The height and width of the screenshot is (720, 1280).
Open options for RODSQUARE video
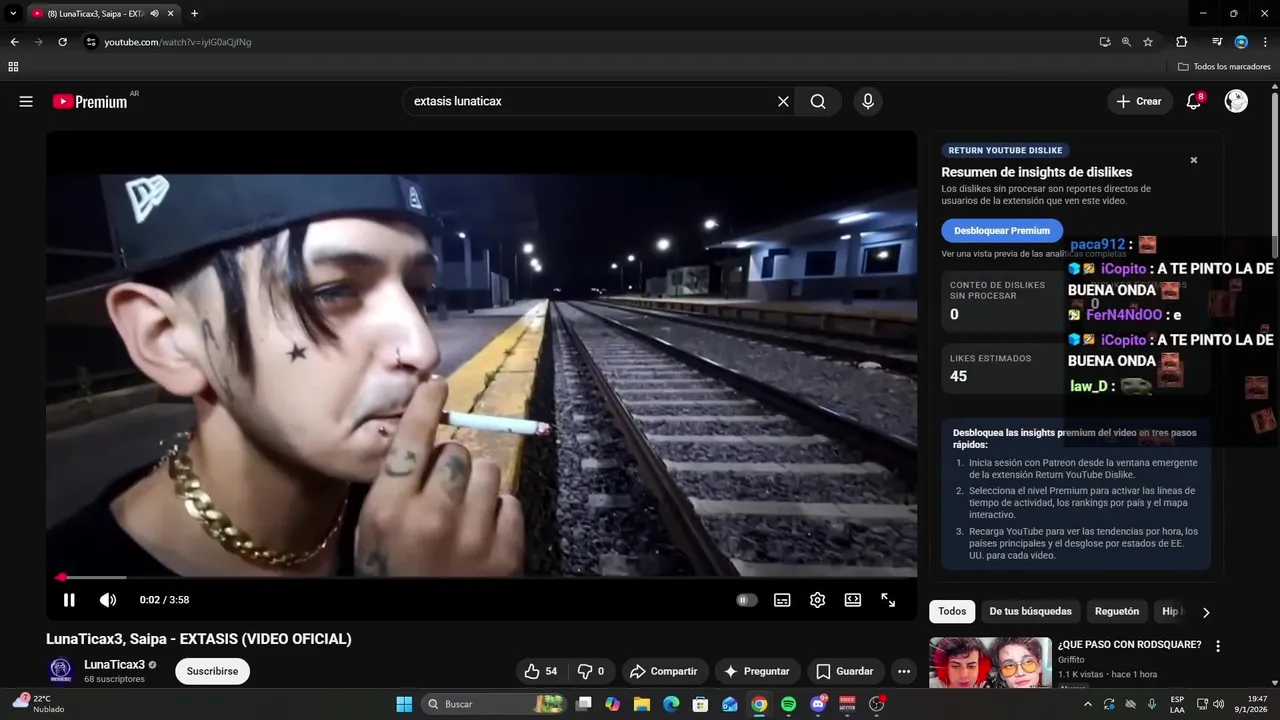[x=1218, y=646]
